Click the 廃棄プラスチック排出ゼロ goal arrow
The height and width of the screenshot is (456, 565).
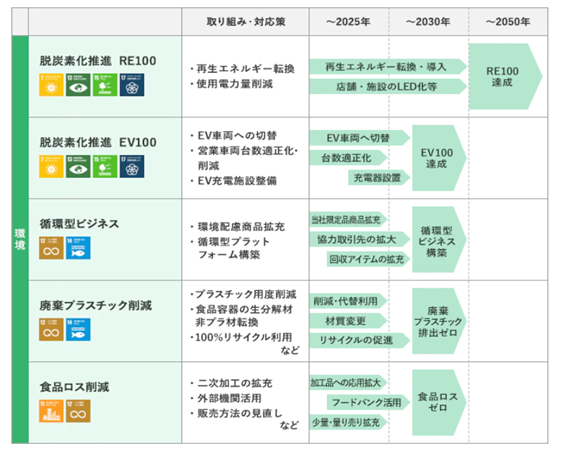pos(439,321)
